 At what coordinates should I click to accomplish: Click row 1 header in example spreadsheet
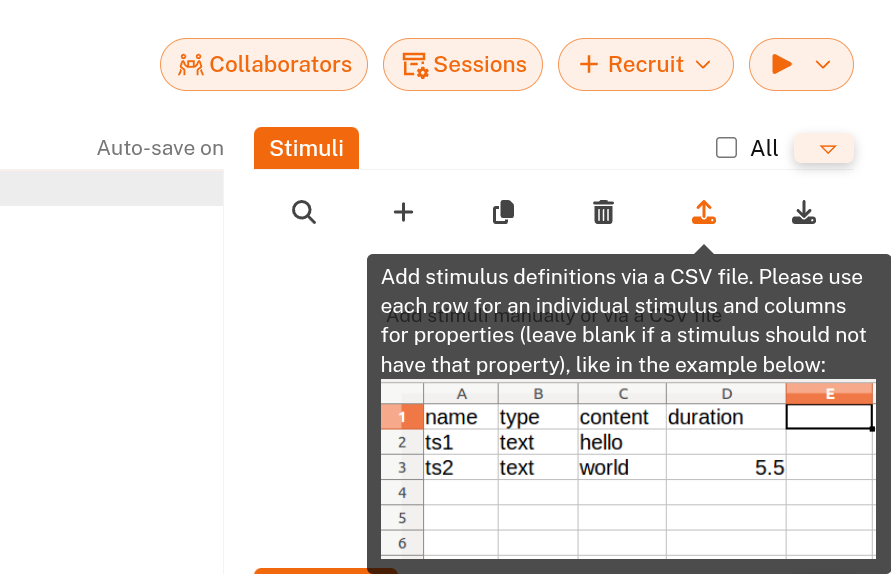[x=402, y=417]
